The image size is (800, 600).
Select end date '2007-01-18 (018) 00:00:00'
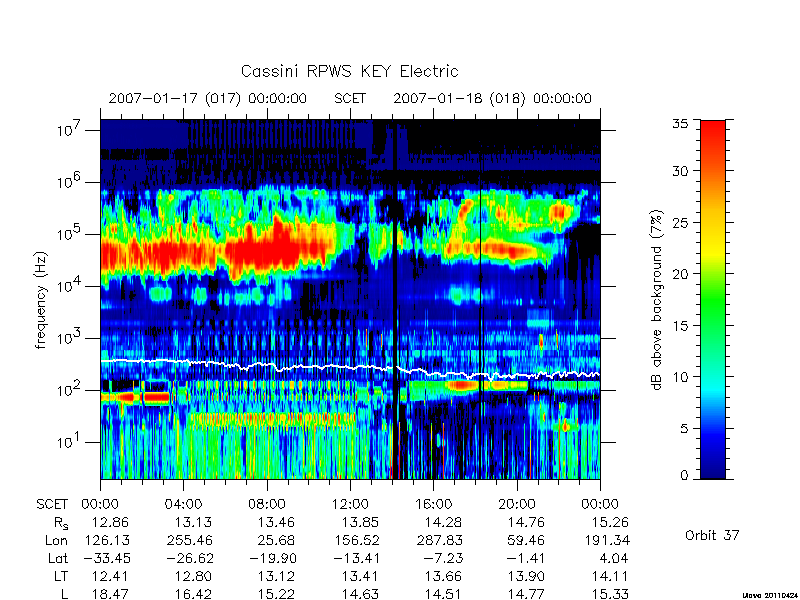click(492, 98)
